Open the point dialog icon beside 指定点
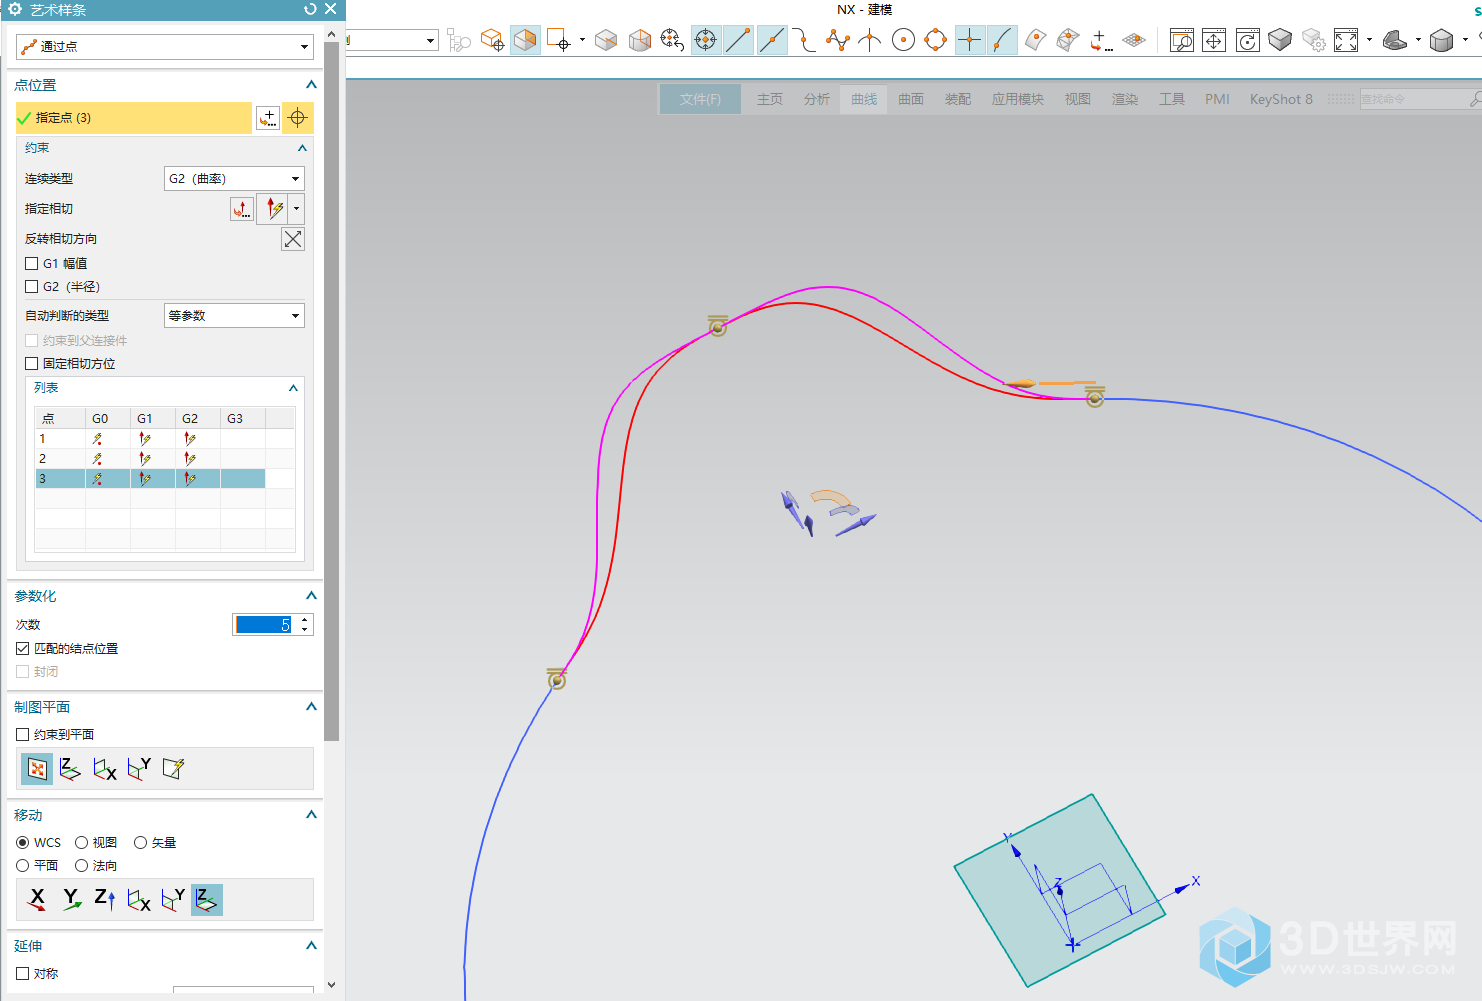Image resolution: width=1482 pixels, height=1001 pixels. click(x=268, y=118)
